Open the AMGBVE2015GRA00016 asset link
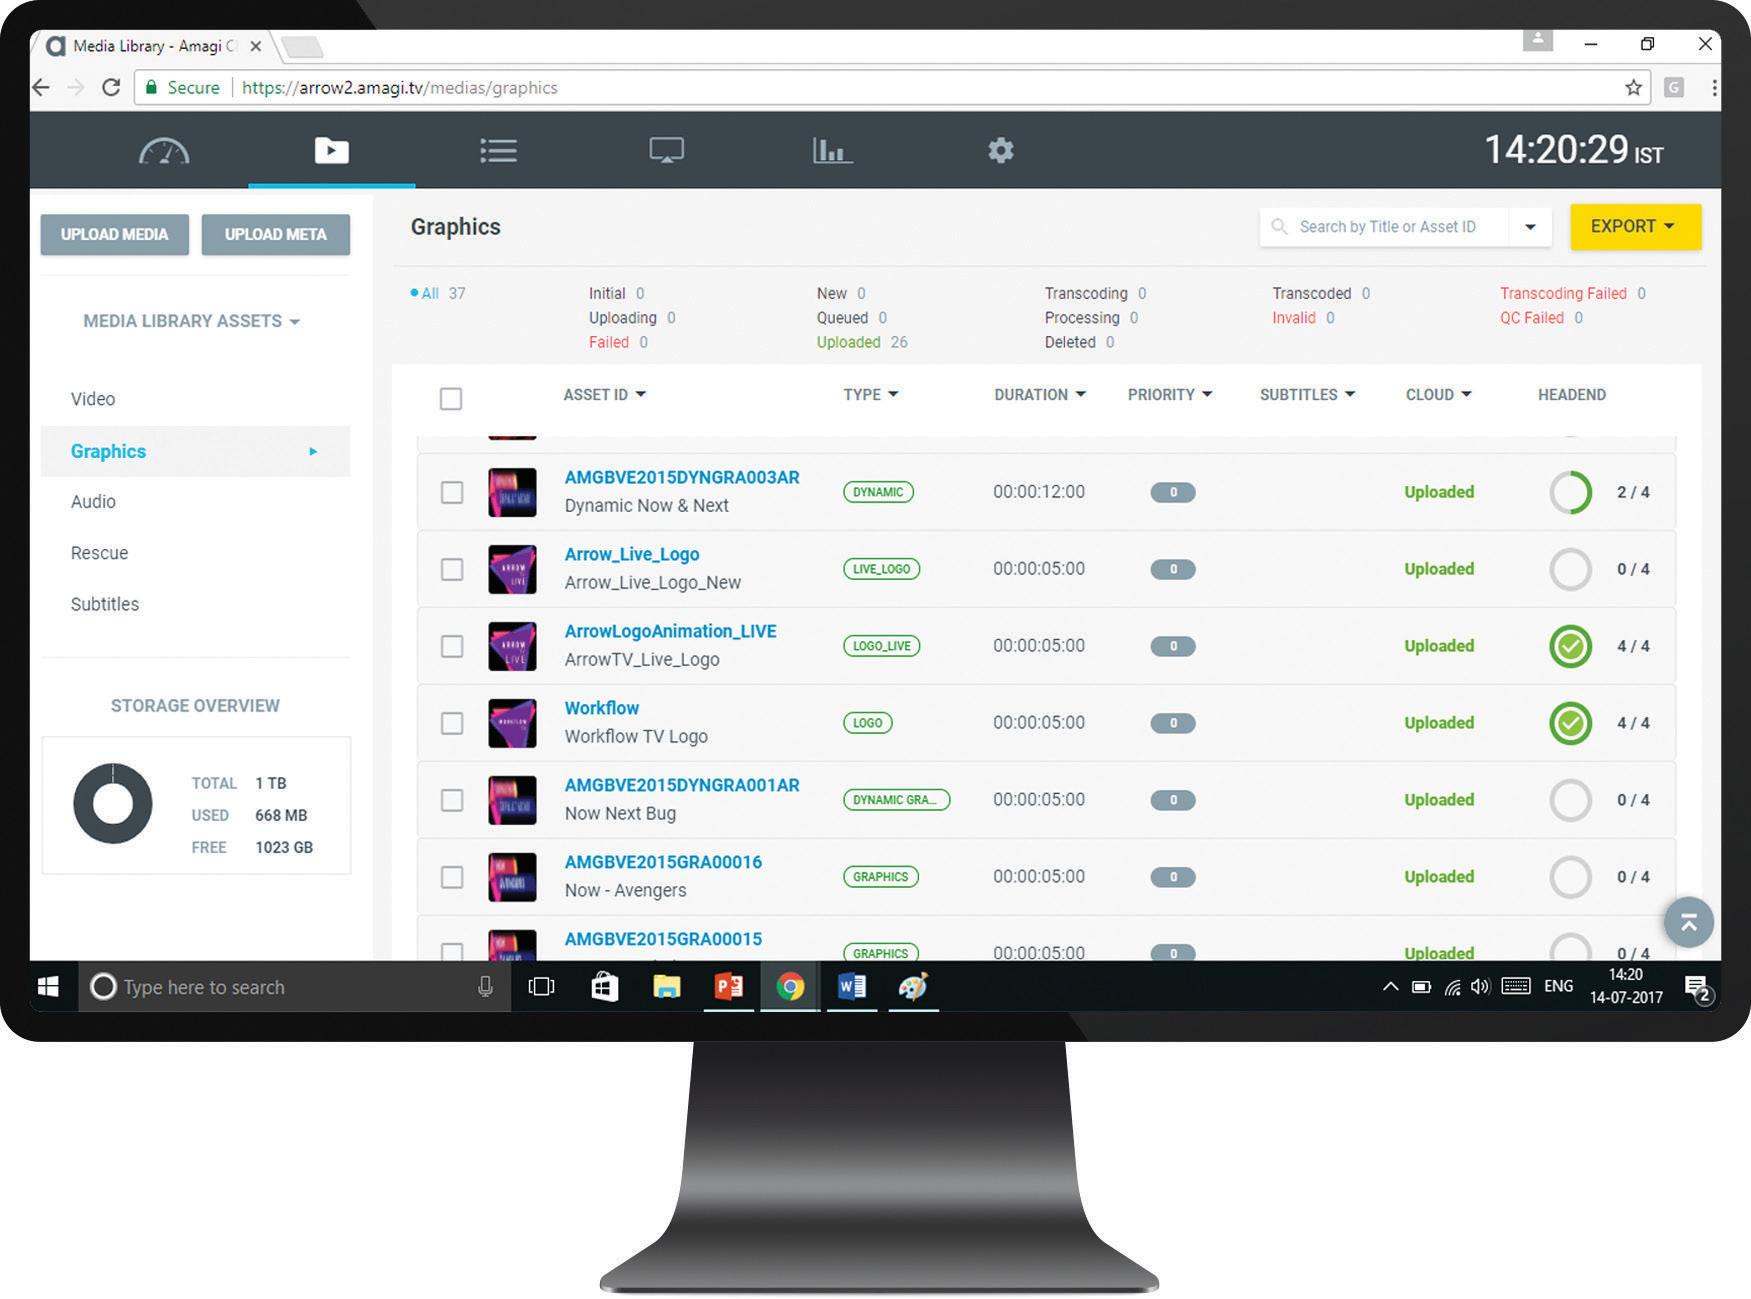1751x1299 pixels. (x=663, y=862)
